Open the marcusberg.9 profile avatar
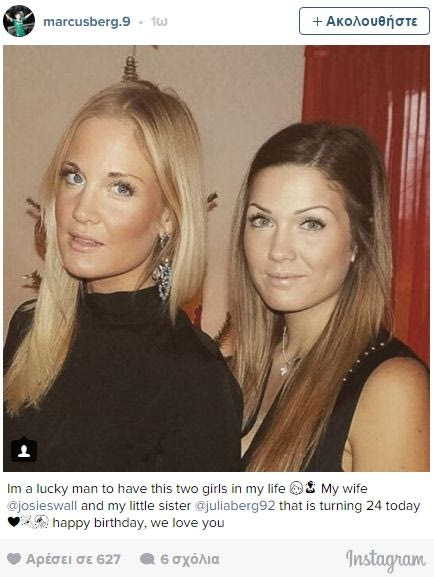This screenshot has height=577, width=434. point(19,21)
